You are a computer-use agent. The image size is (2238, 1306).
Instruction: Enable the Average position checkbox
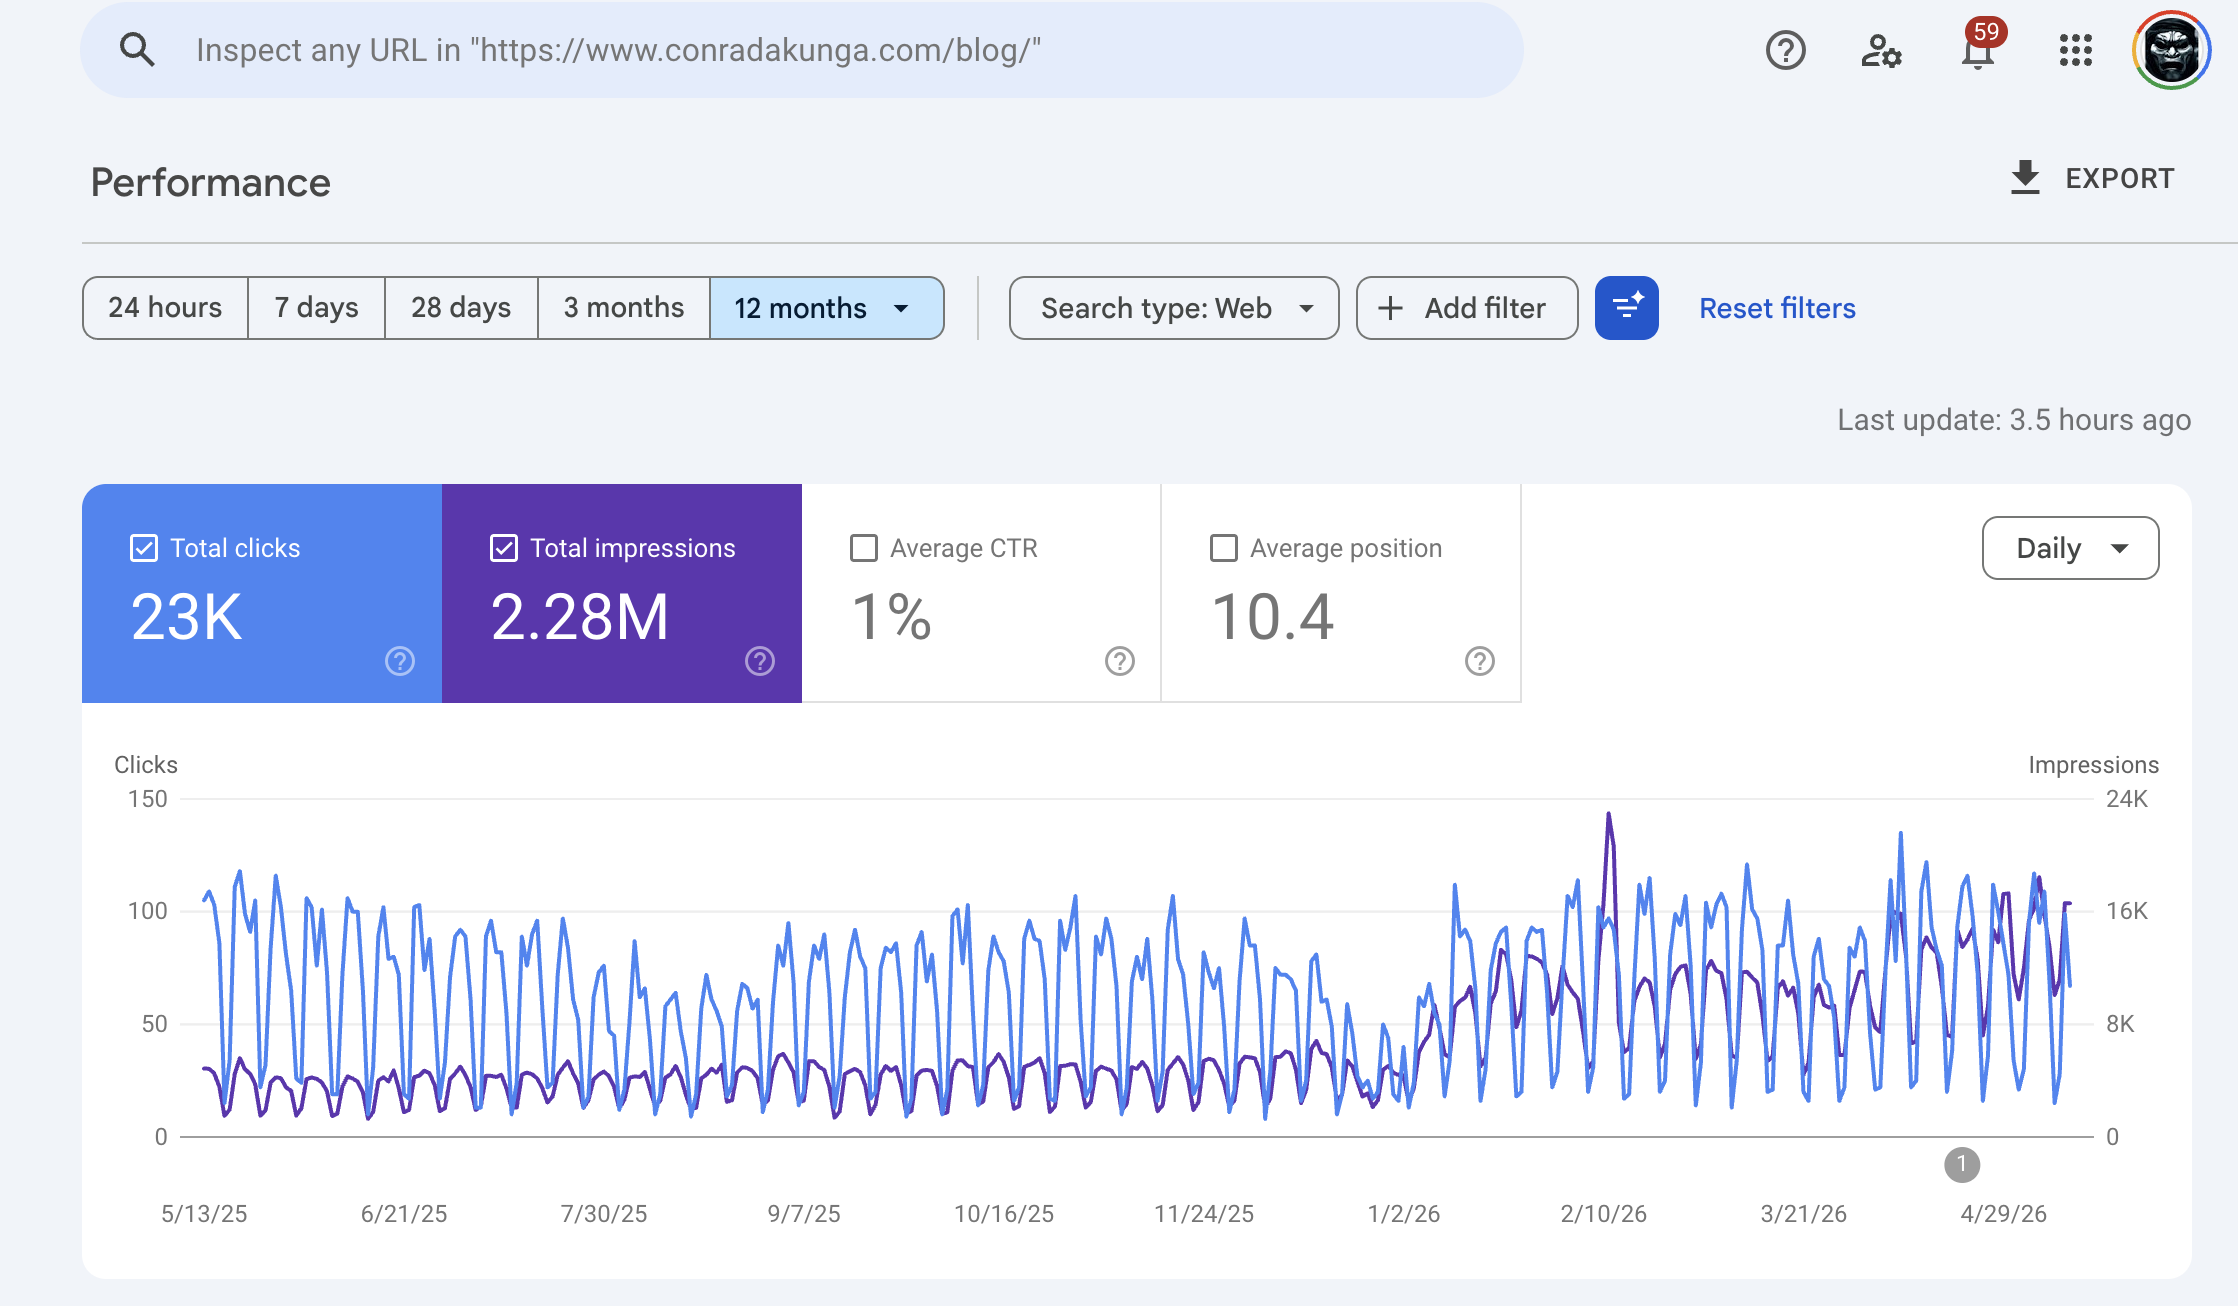coord(1224,548)
